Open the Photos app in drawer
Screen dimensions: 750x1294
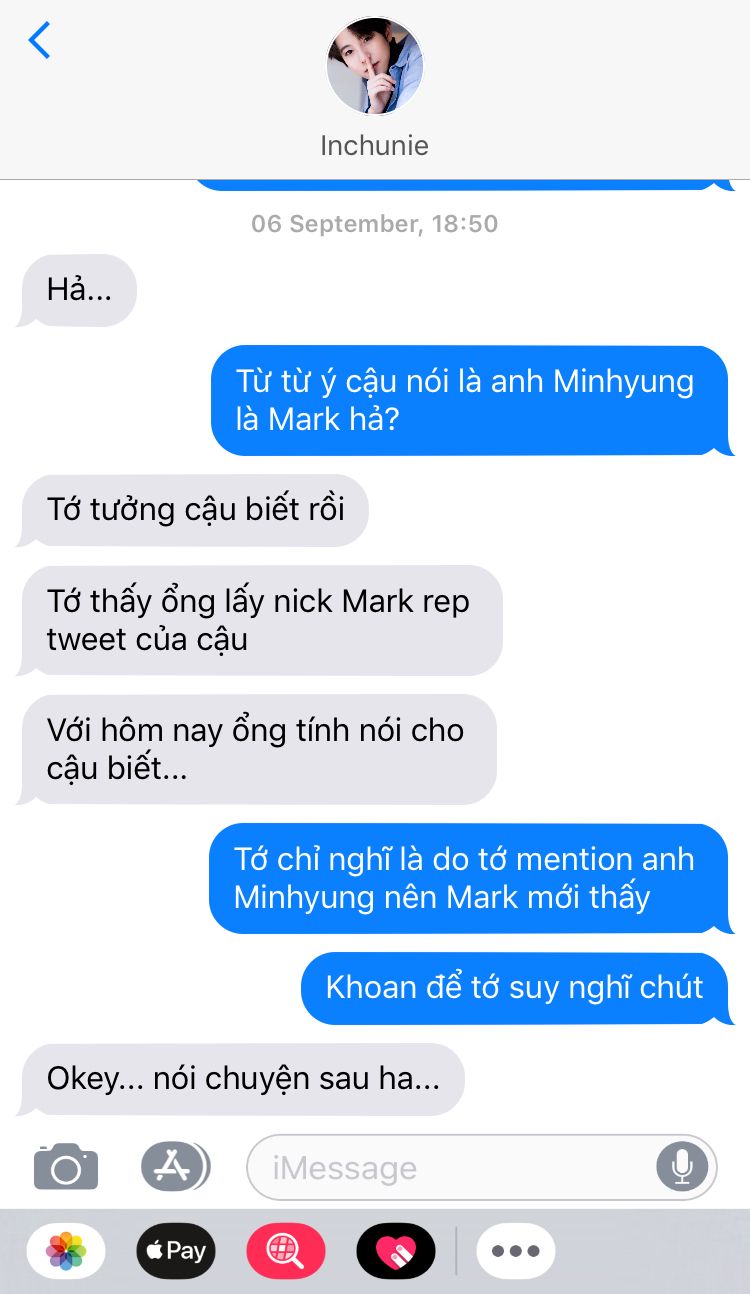(x=66, y=1251)
